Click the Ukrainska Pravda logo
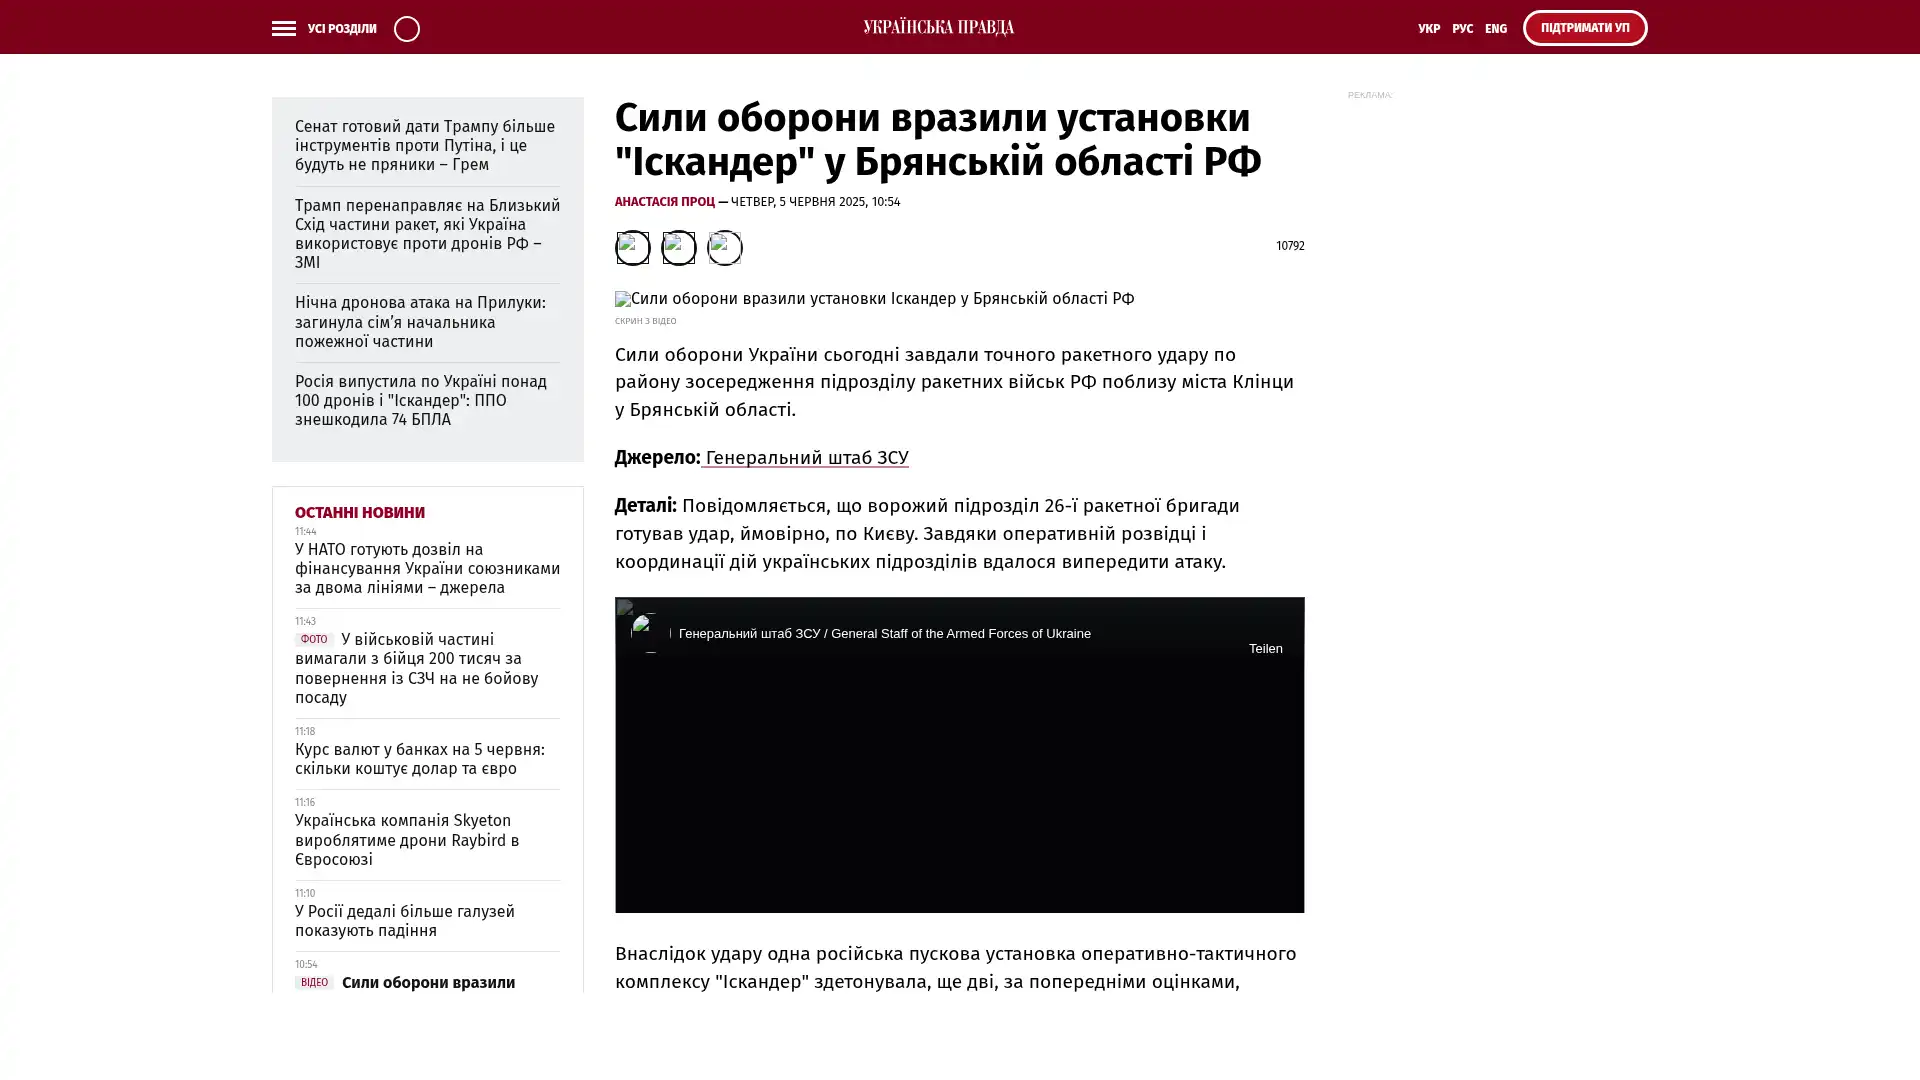The height and width of the screenshot is (1080, 1920). pos(938,27)
